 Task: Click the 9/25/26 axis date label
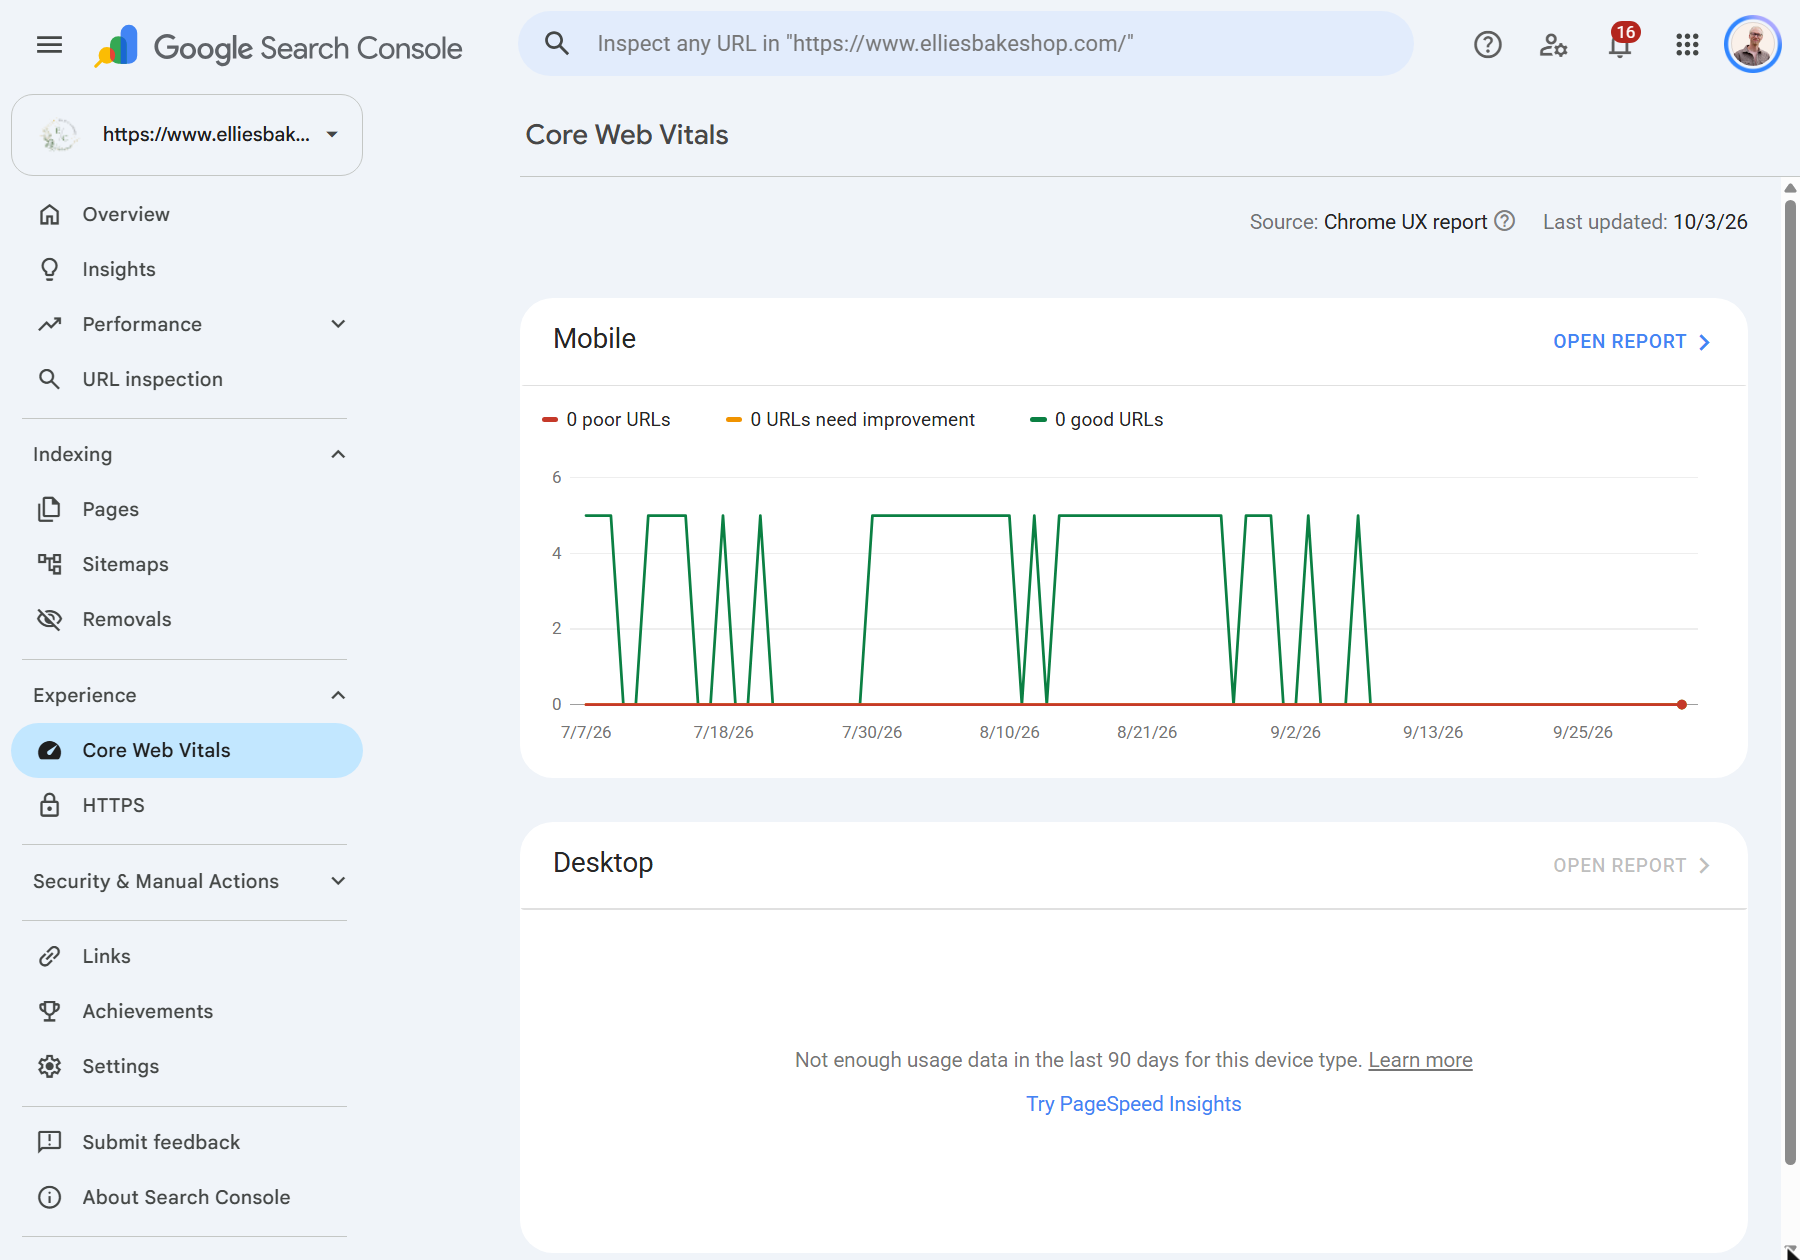click(1583, 732)
